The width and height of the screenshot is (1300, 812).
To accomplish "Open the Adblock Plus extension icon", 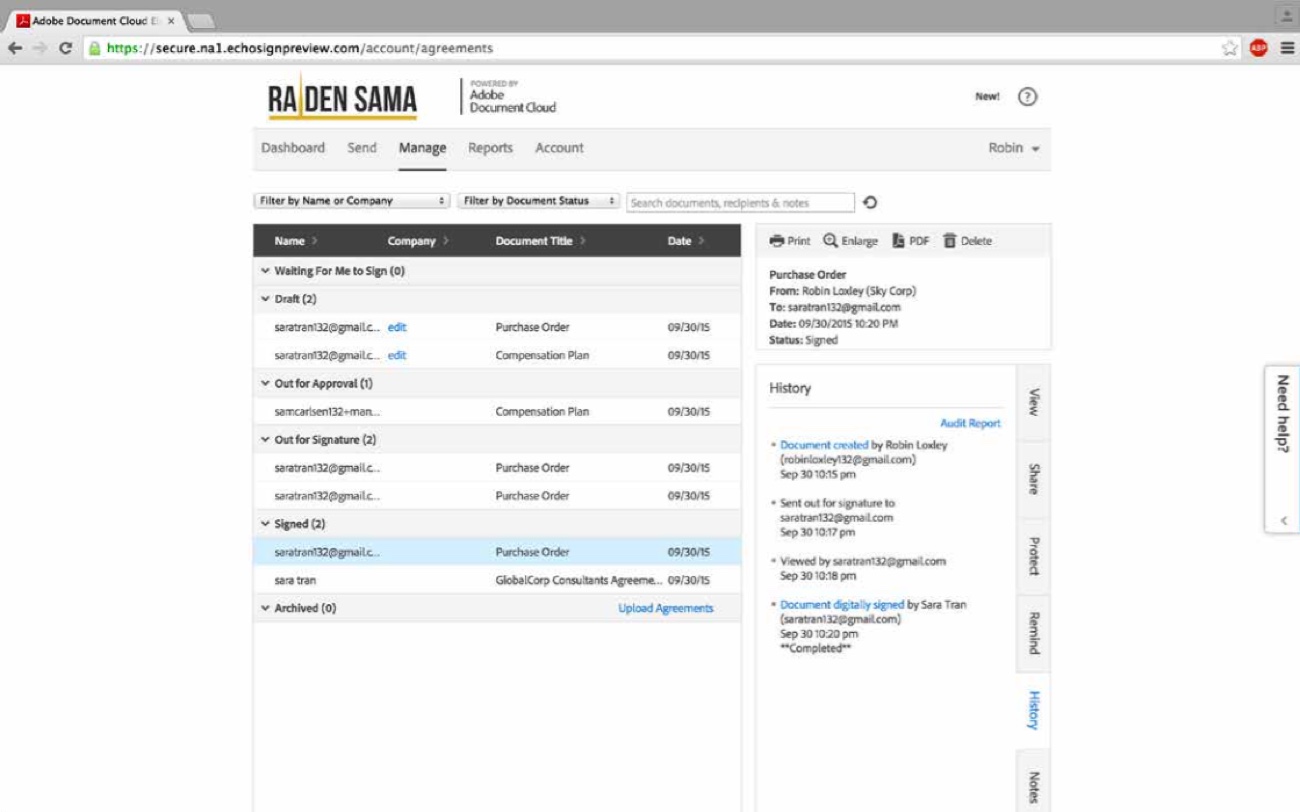I will 1258,48.
